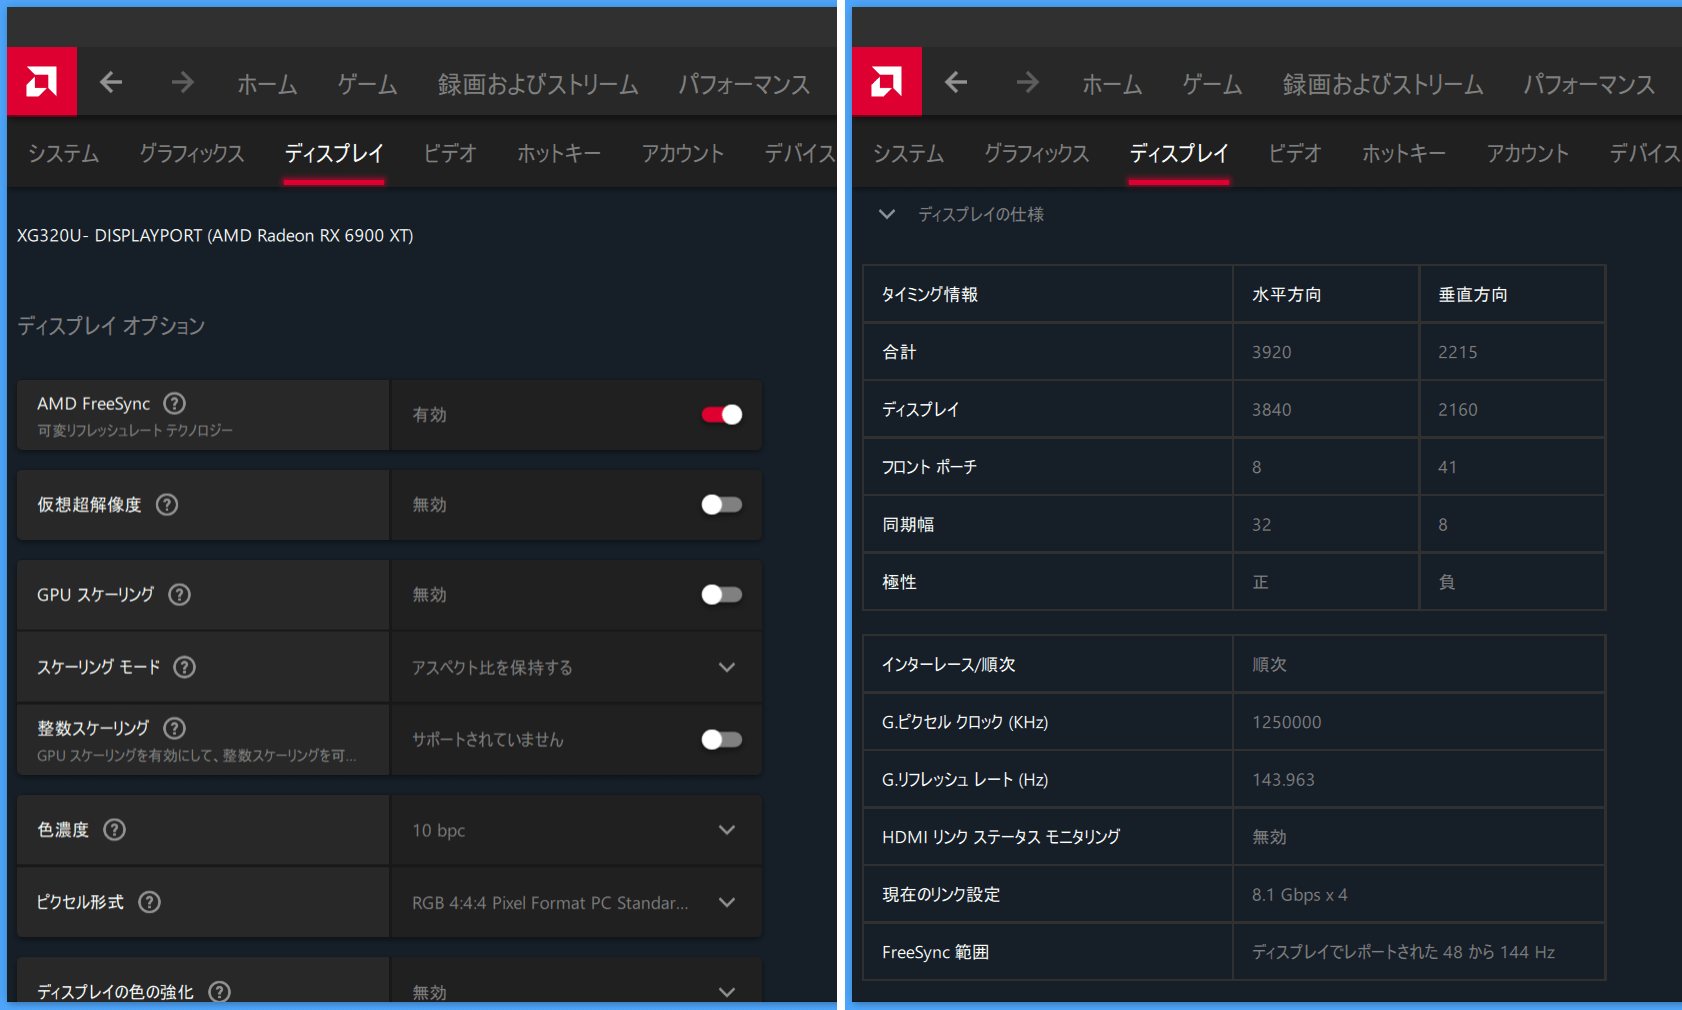
Task: Switch to アカウント tab in right window
Action: [1528, 153]
